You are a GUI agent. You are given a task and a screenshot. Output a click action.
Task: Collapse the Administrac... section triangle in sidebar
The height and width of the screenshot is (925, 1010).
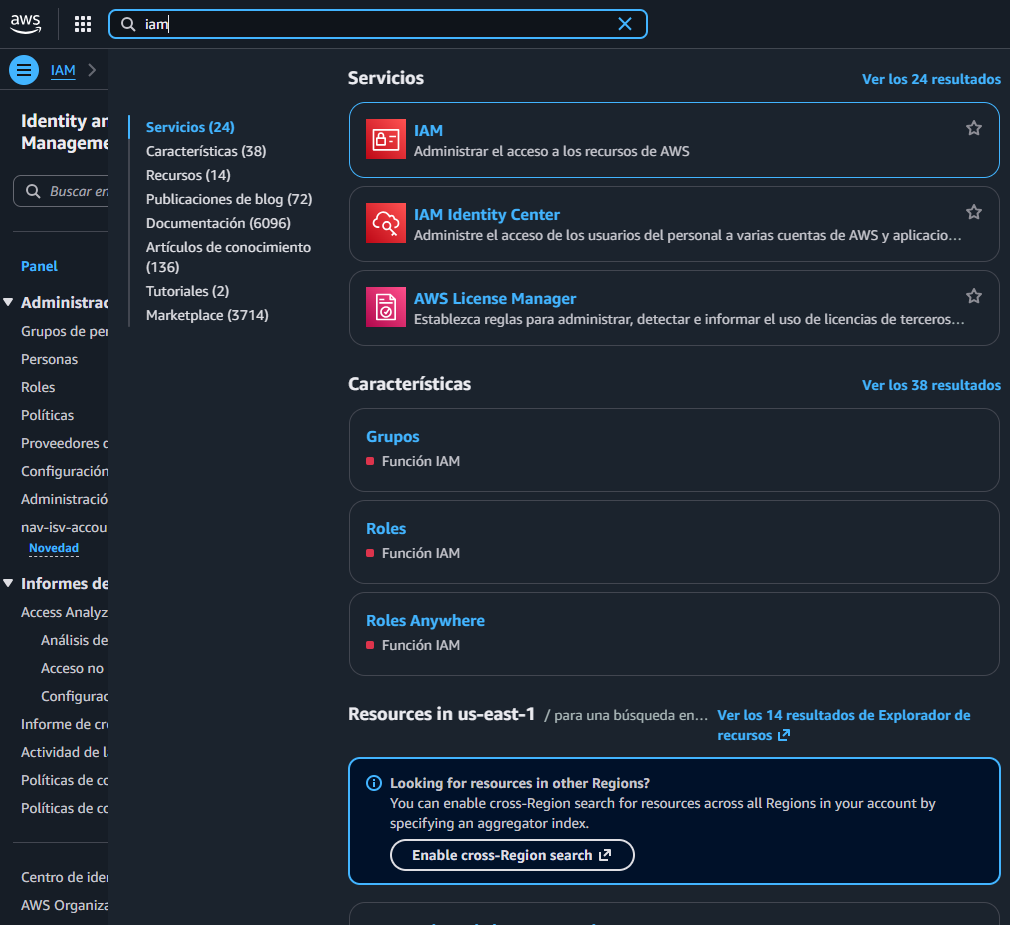tap(9, 302)
